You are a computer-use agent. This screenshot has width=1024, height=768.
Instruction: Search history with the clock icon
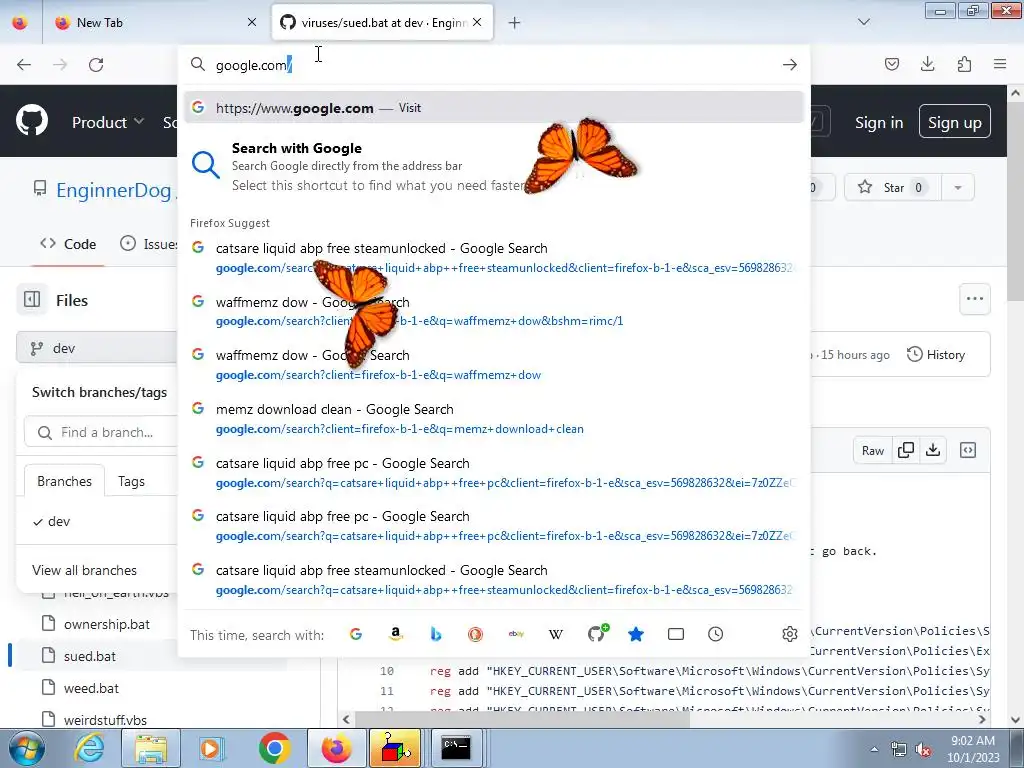pos(716,634)
